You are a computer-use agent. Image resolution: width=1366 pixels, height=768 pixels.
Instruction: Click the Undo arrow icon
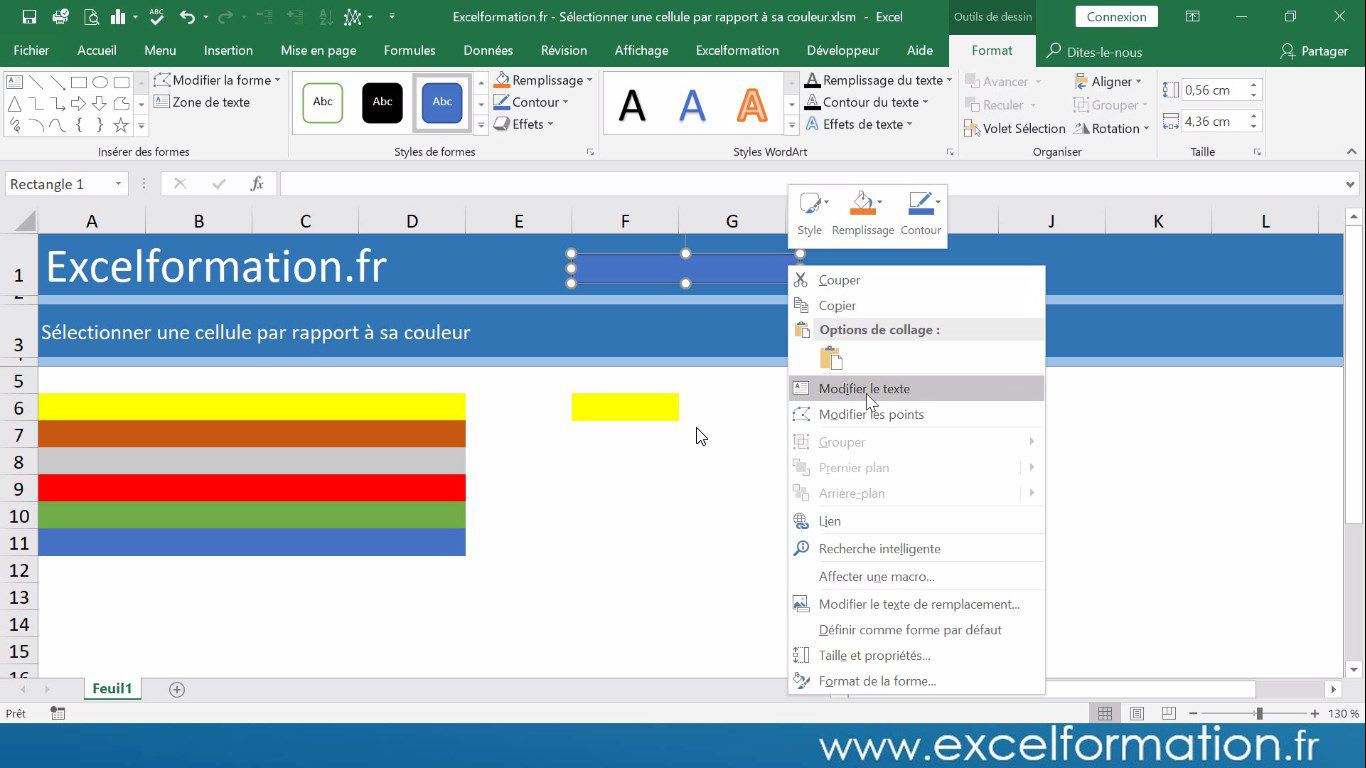187,17
